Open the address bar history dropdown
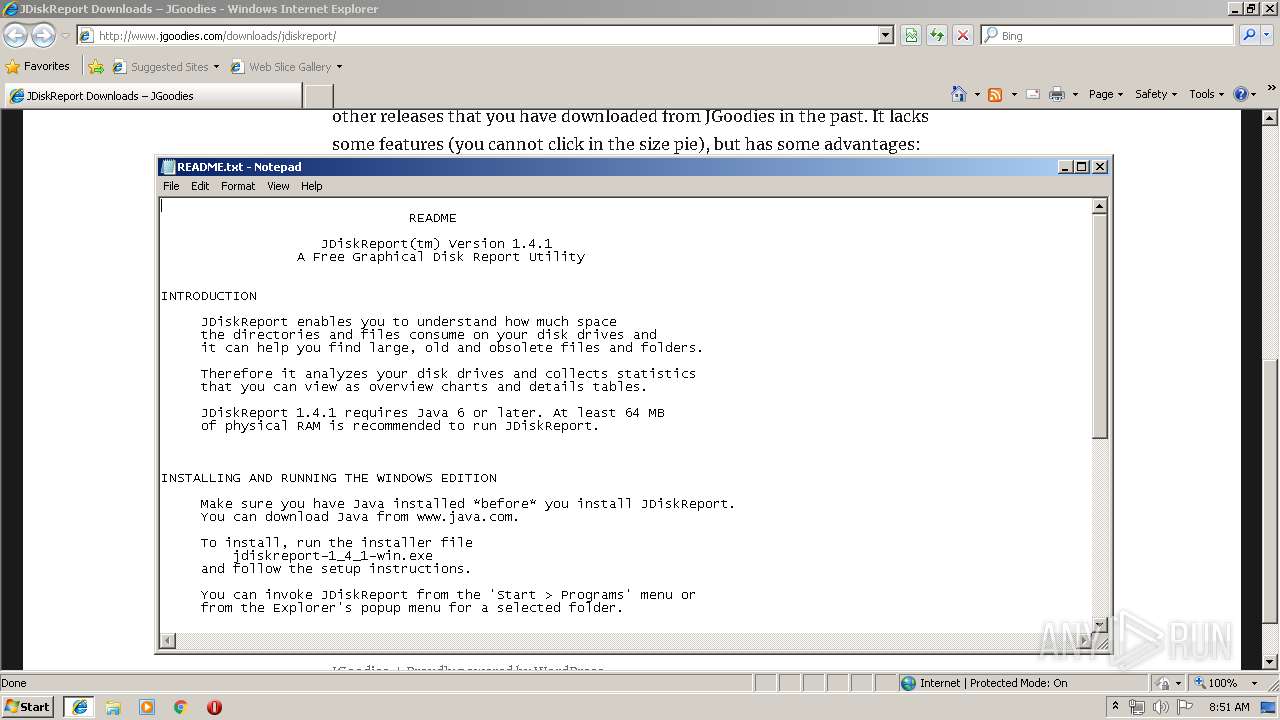The image size is (1280, 720). 885,35
